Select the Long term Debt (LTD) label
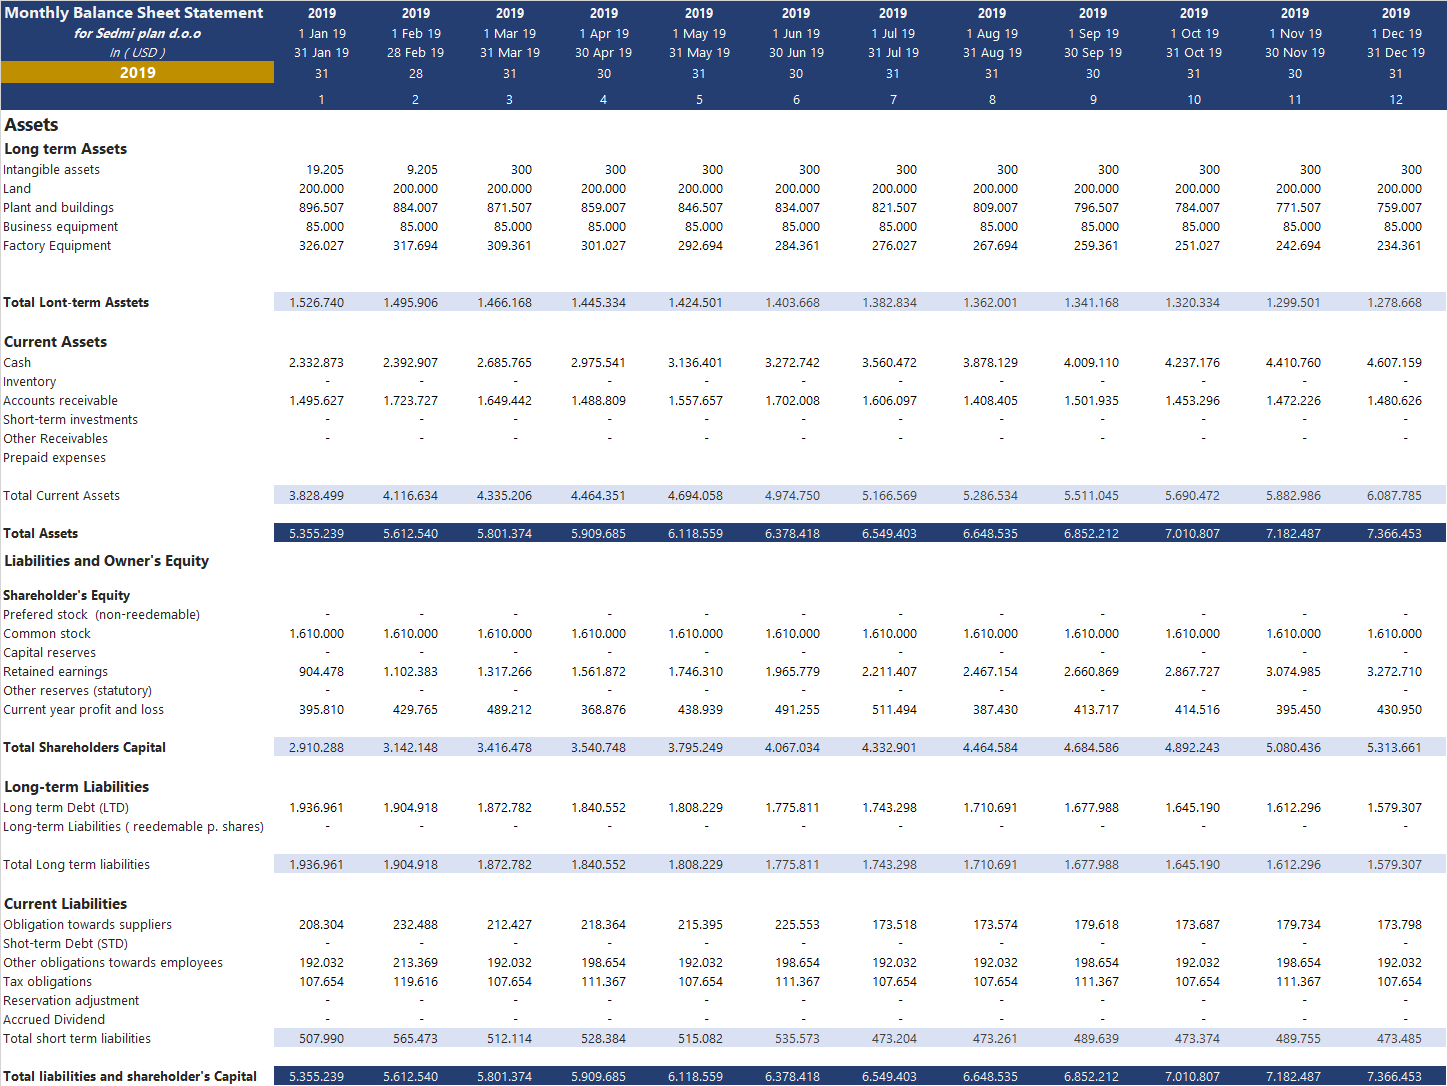This screenshot has height=1086, width=1447. [x=66, y=808]
